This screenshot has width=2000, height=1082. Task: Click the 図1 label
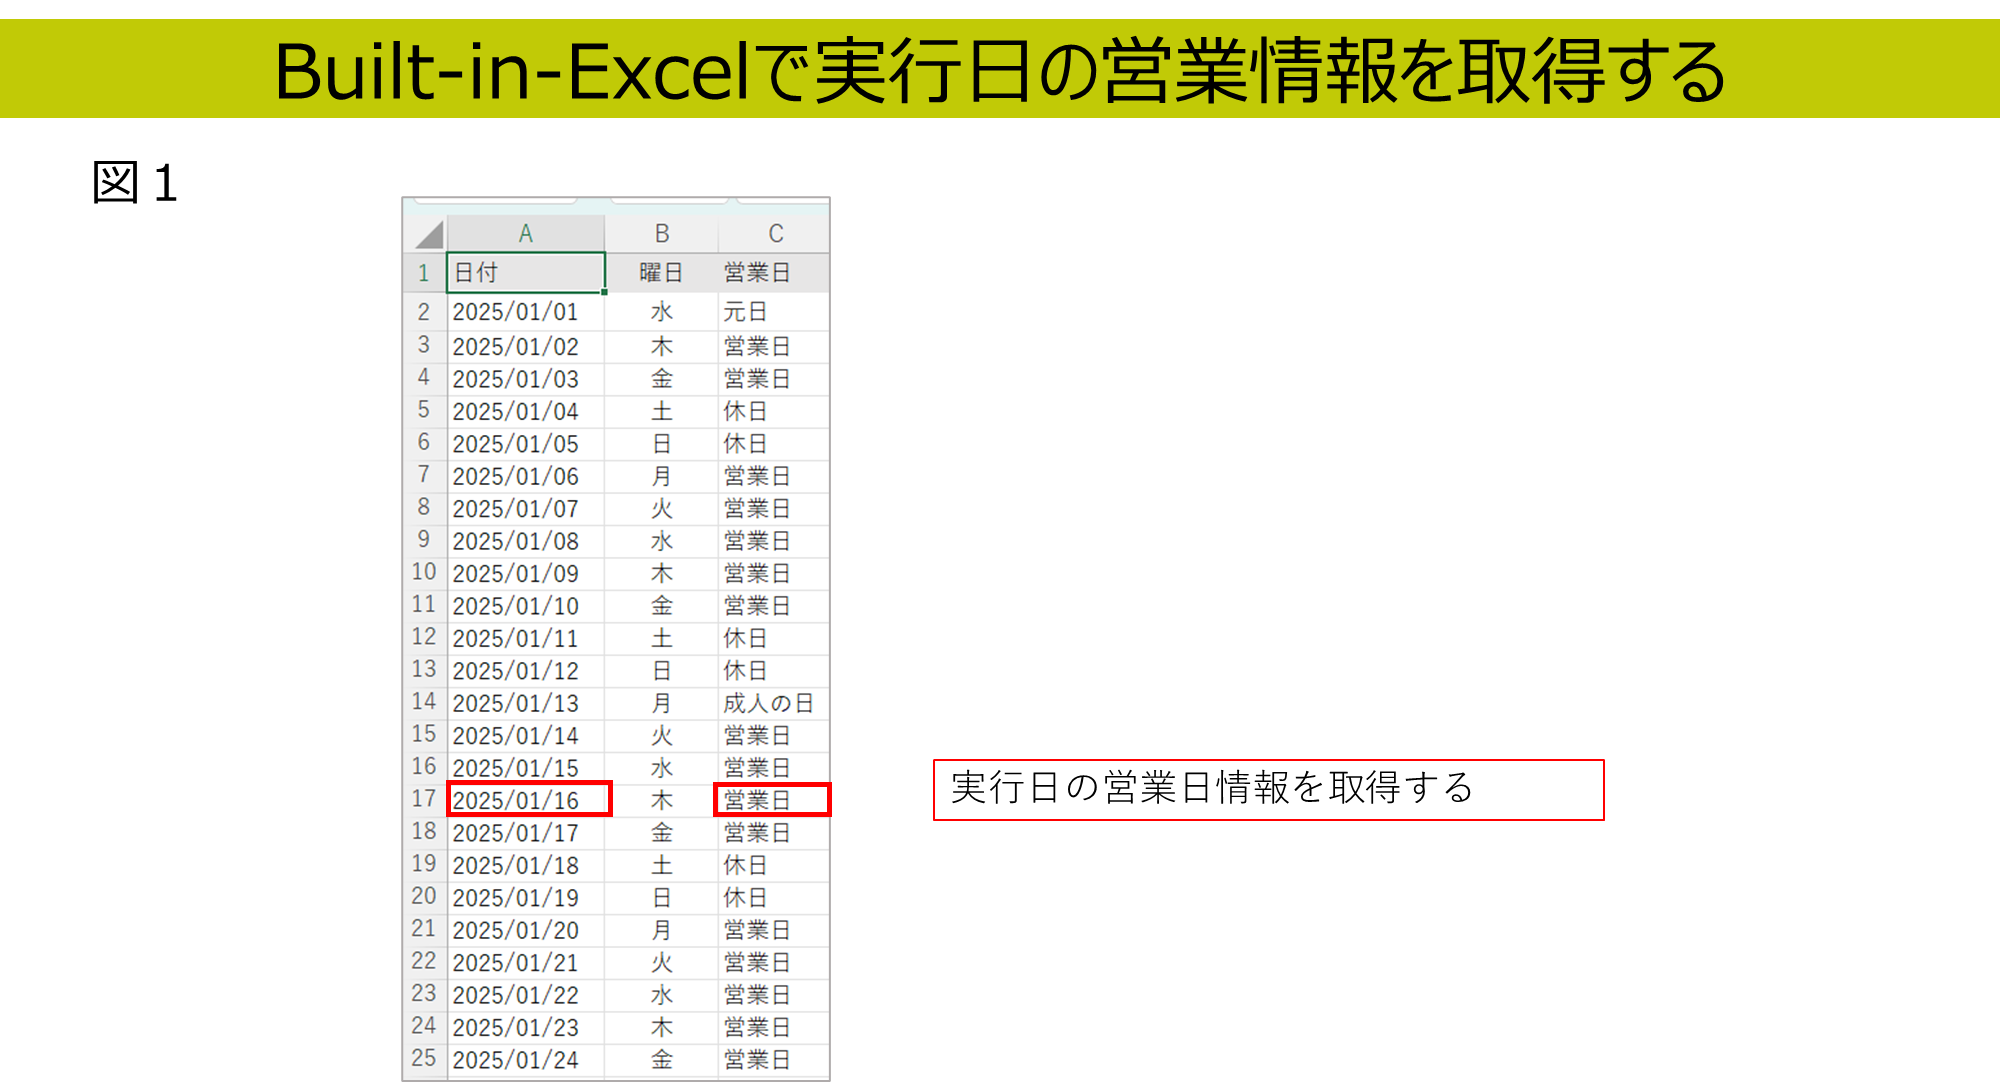[x=135, y=183]
